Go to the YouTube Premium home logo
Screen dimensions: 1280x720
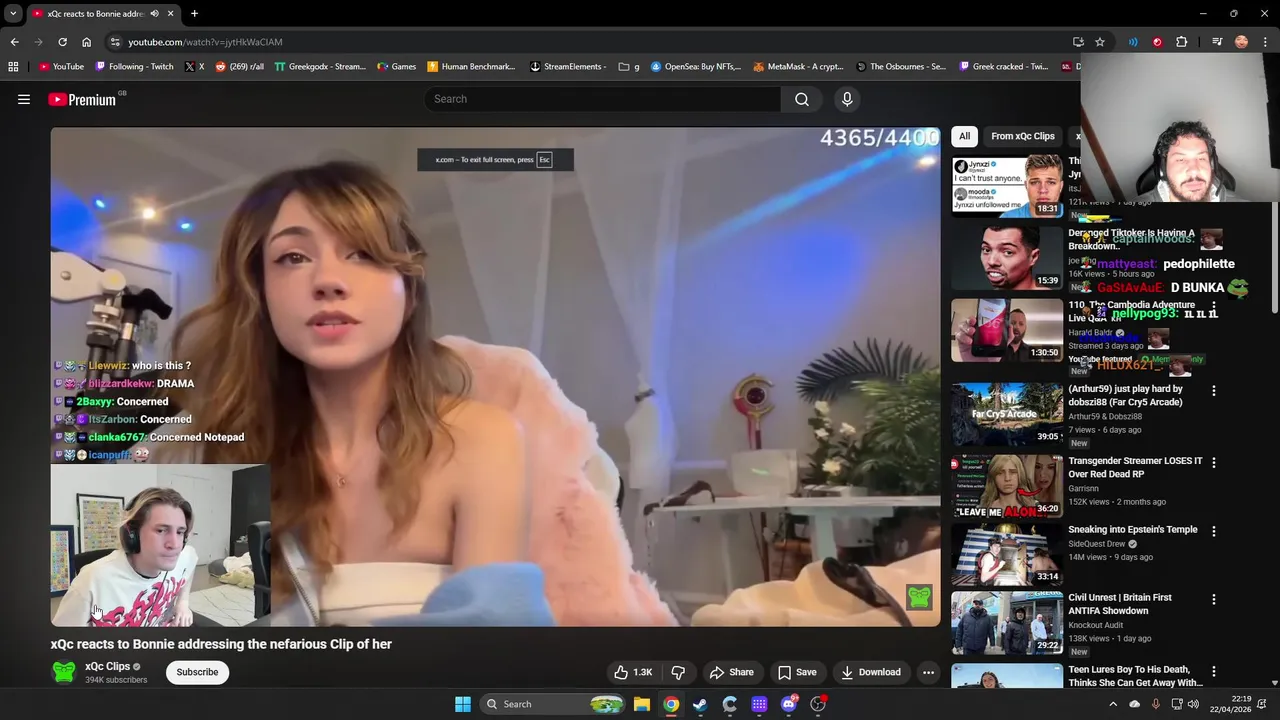82,99
